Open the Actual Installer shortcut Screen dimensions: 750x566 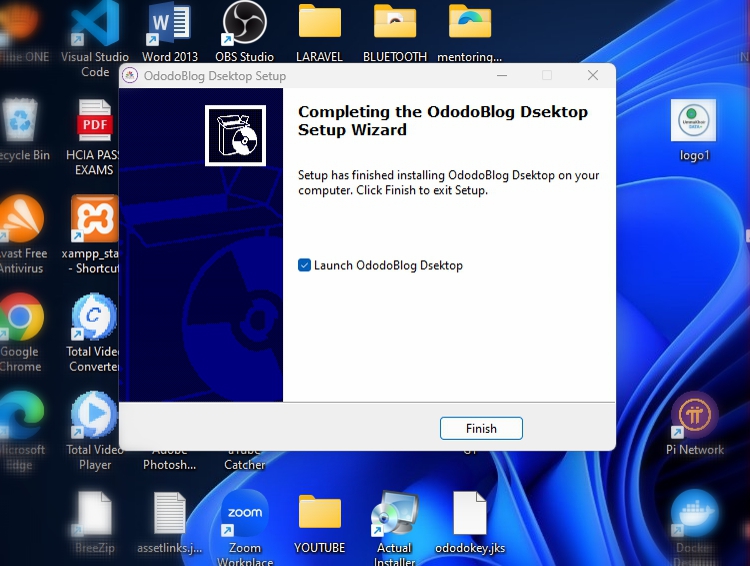pyautogui.click(x=394, y=514)
